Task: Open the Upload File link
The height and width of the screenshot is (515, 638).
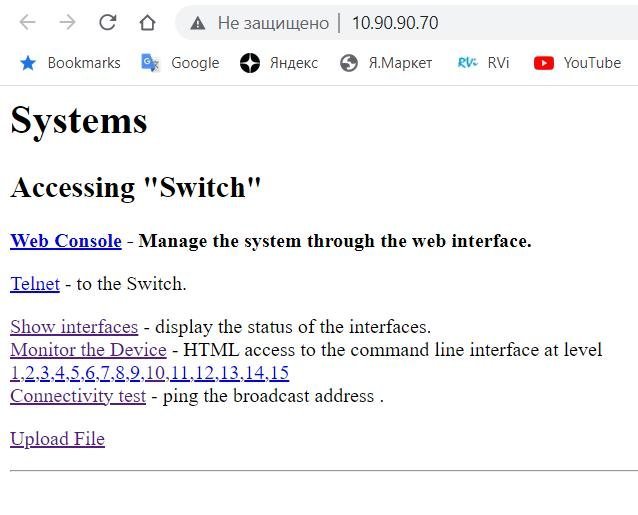Action: click(57, 439)
